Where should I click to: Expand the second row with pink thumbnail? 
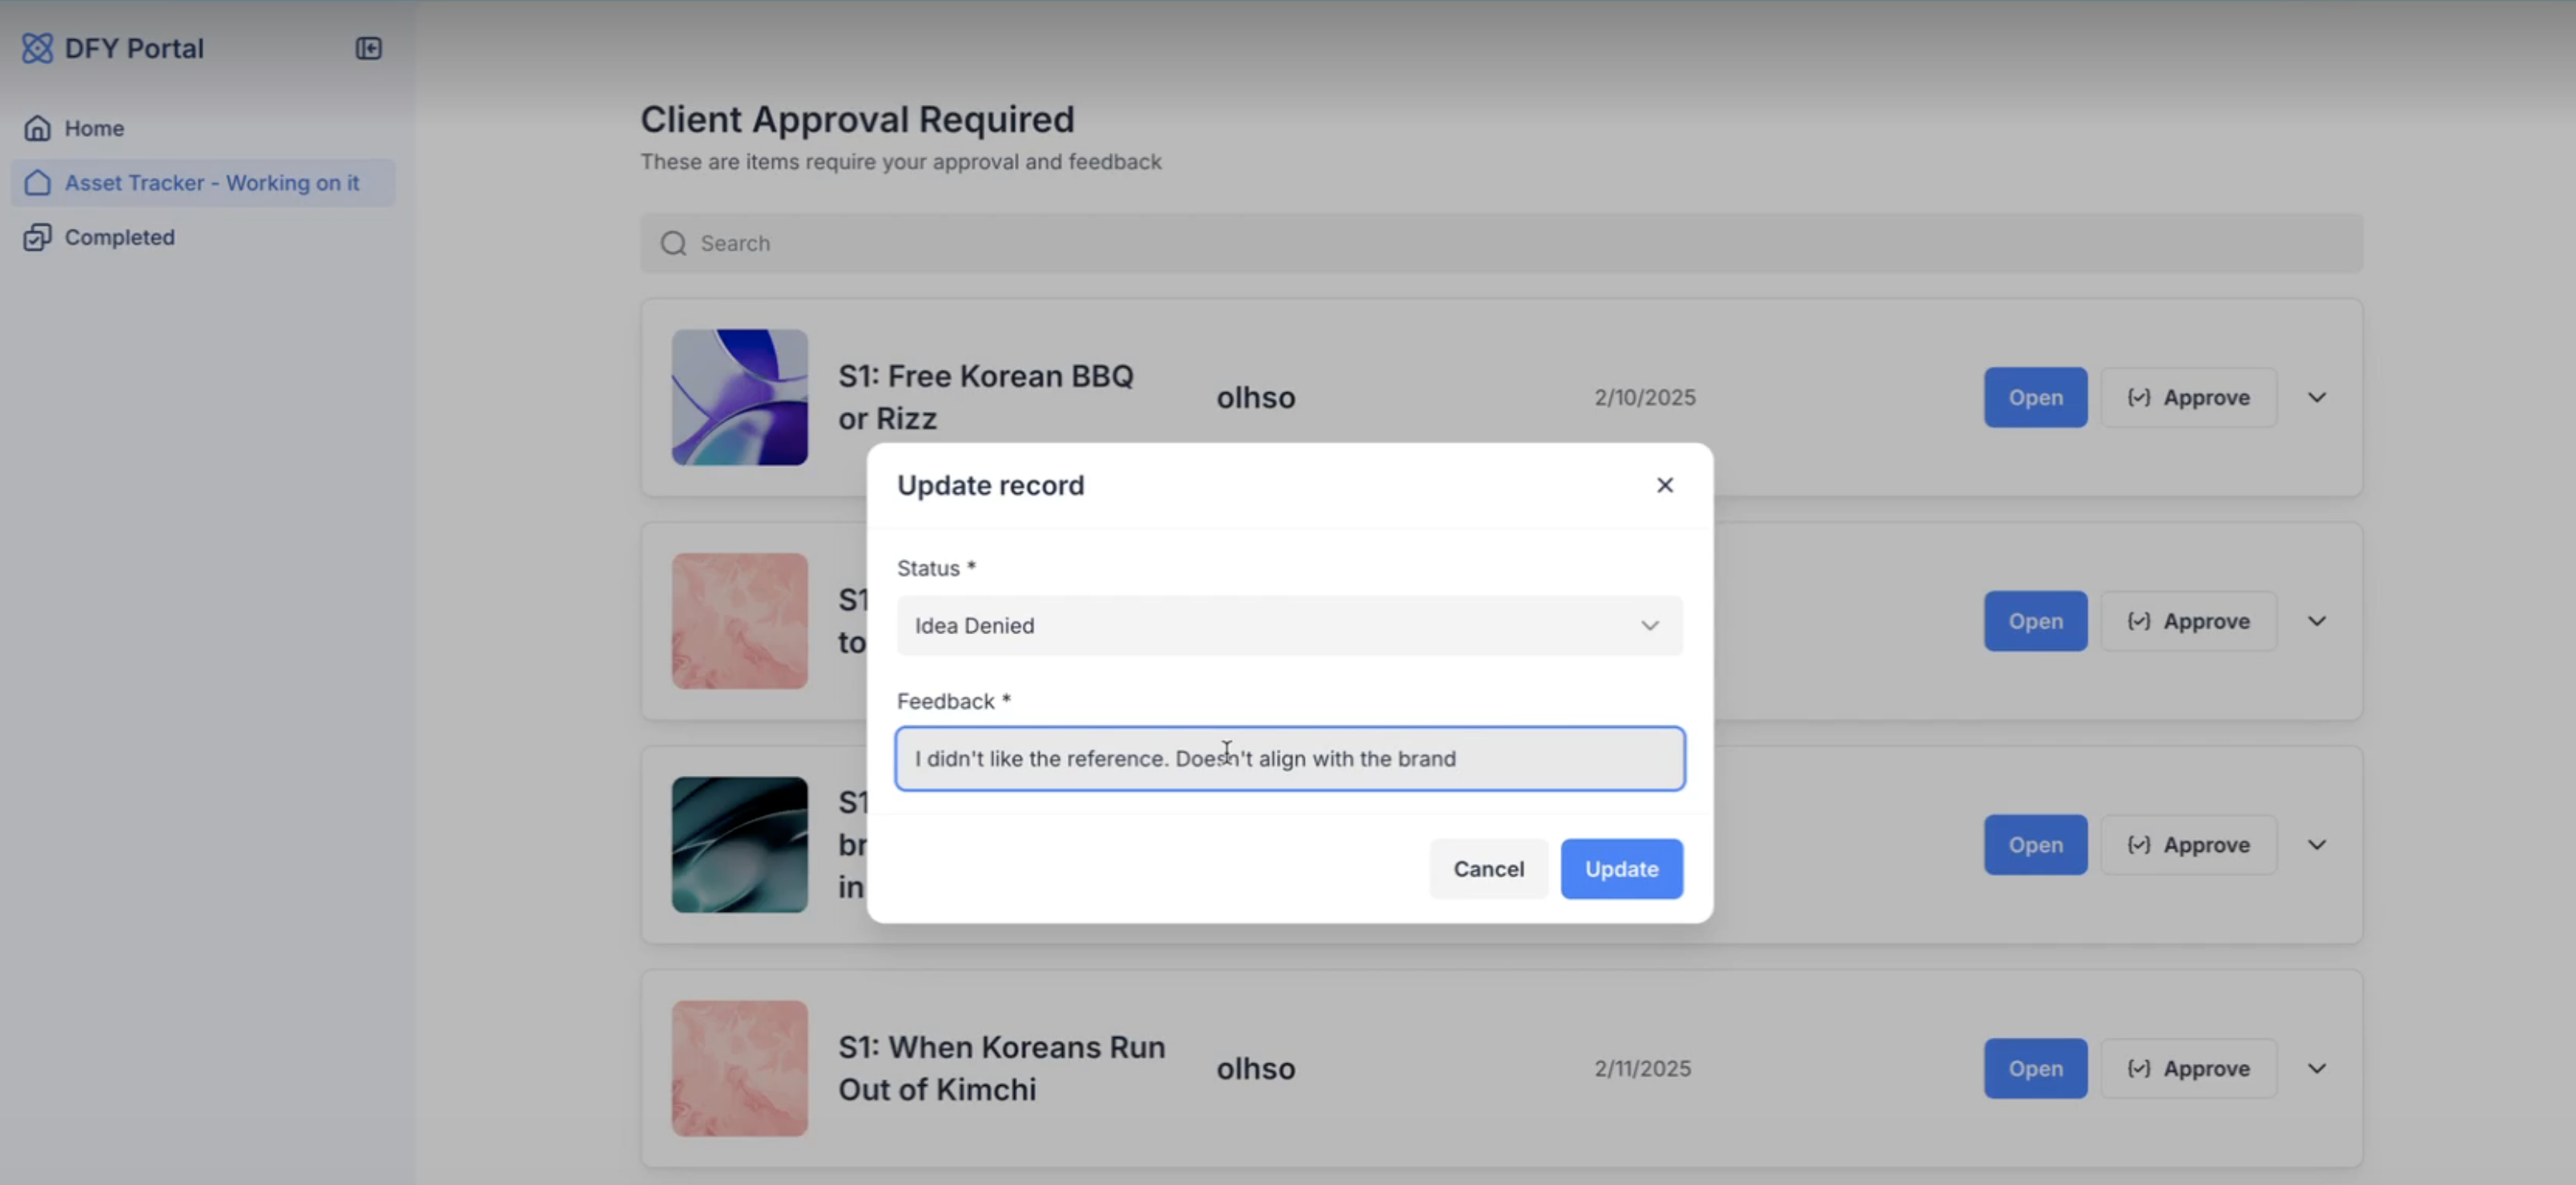2316,621
